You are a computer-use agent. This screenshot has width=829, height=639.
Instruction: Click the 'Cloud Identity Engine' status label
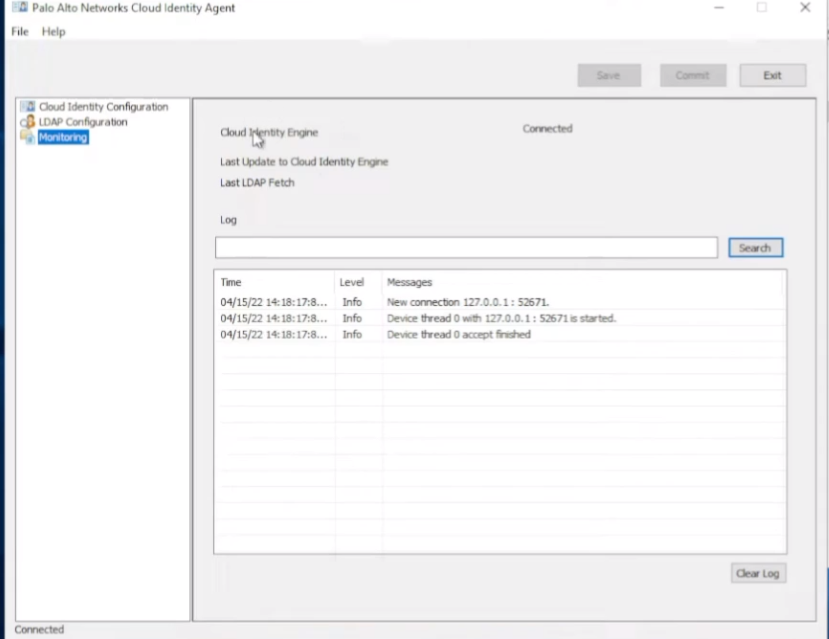pos(269,133)
